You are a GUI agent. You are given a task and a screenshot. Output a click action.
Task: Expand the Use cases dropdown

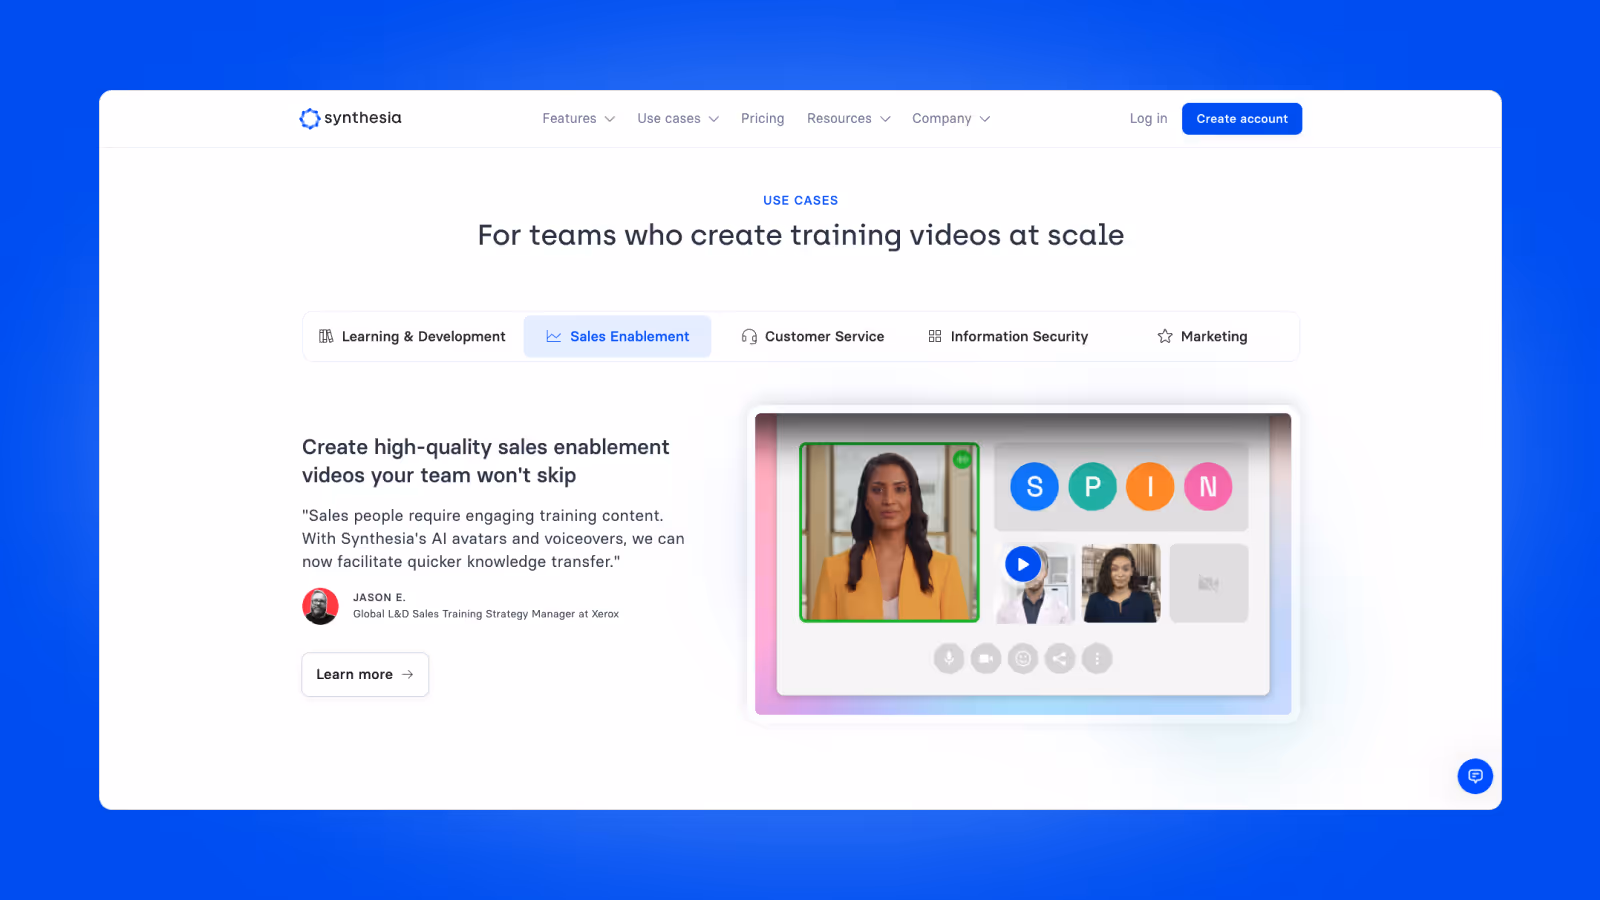click(x=678, y=118)
